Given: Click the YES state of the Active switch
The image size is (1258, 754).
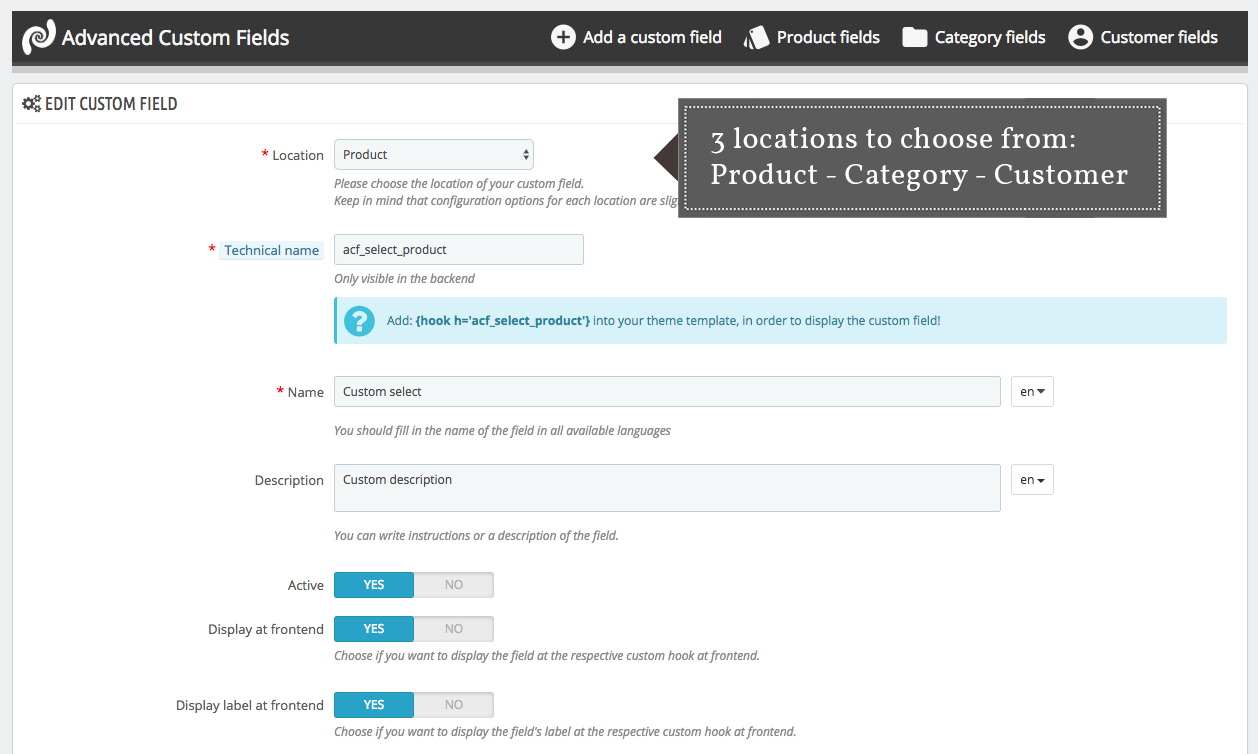Looking at the screenshot, I should [373, 584].
